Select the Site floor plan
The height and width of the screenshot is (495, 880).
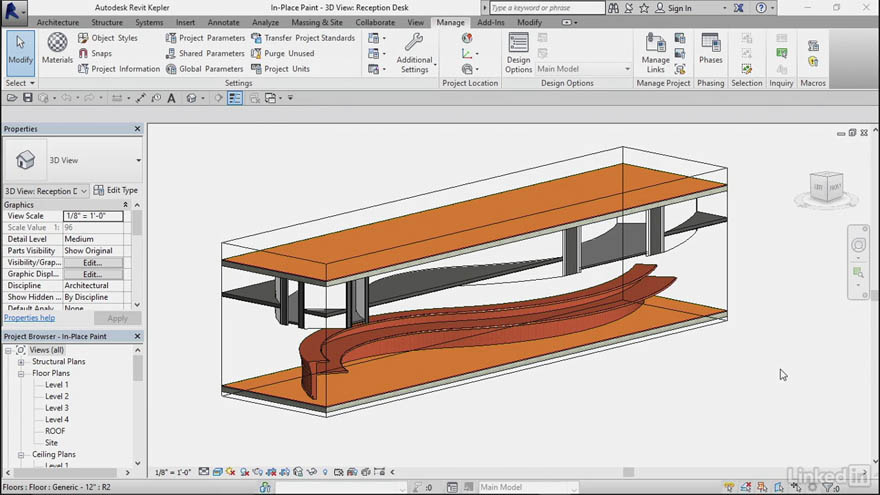coord(51,443)
